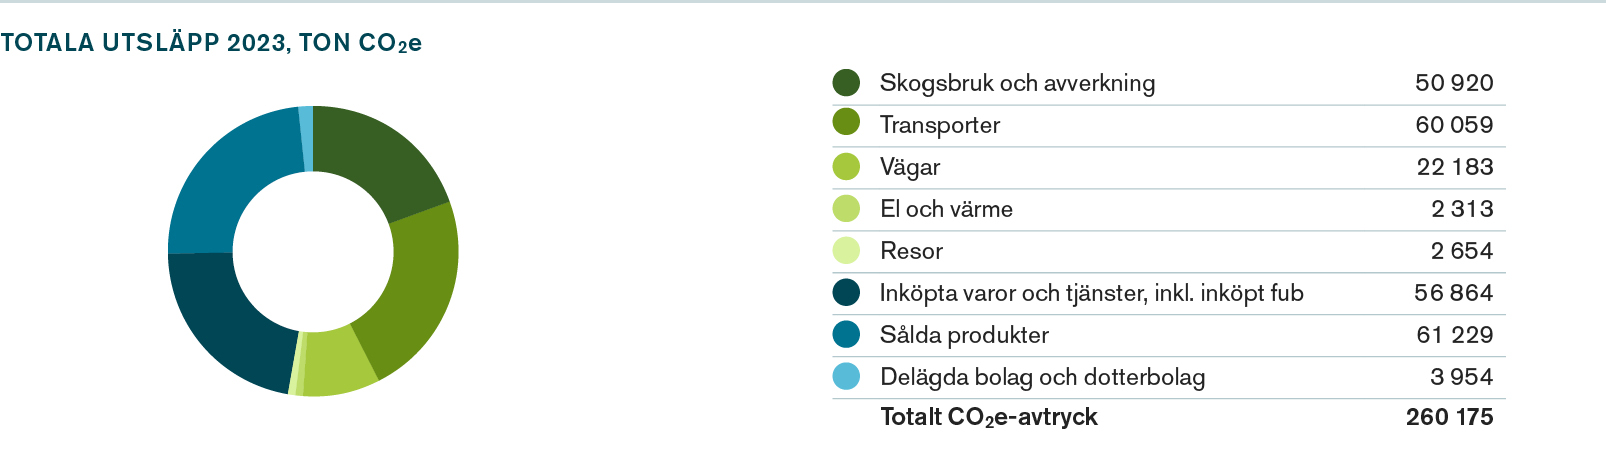Click the pale green Resor legend dot
This screenshot has height=466, width=1606.
click(x=846, y=250)
